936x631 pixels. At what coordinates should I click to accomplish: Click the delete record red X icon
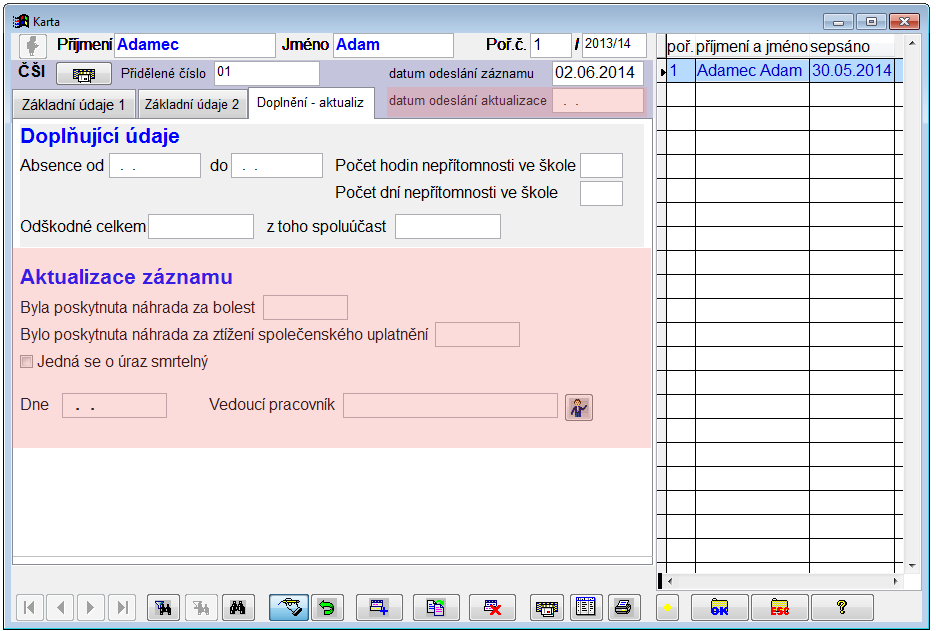(x=491, y=607)
